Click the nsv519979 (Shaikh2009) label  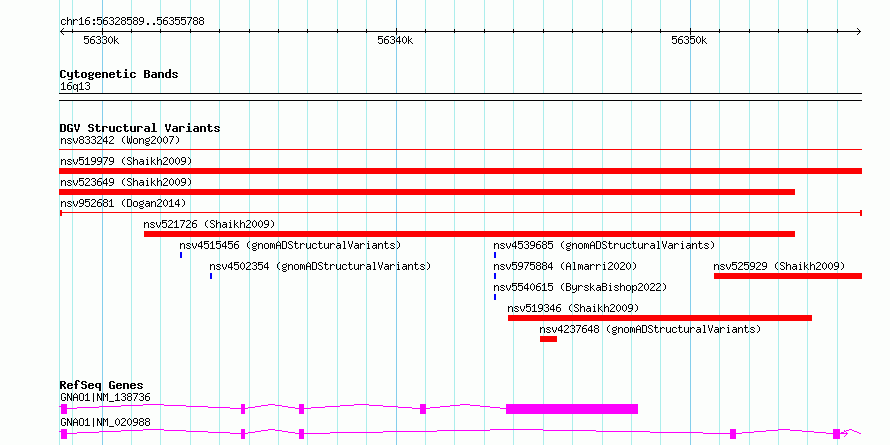pyautogui.click(x=126, y=161)
